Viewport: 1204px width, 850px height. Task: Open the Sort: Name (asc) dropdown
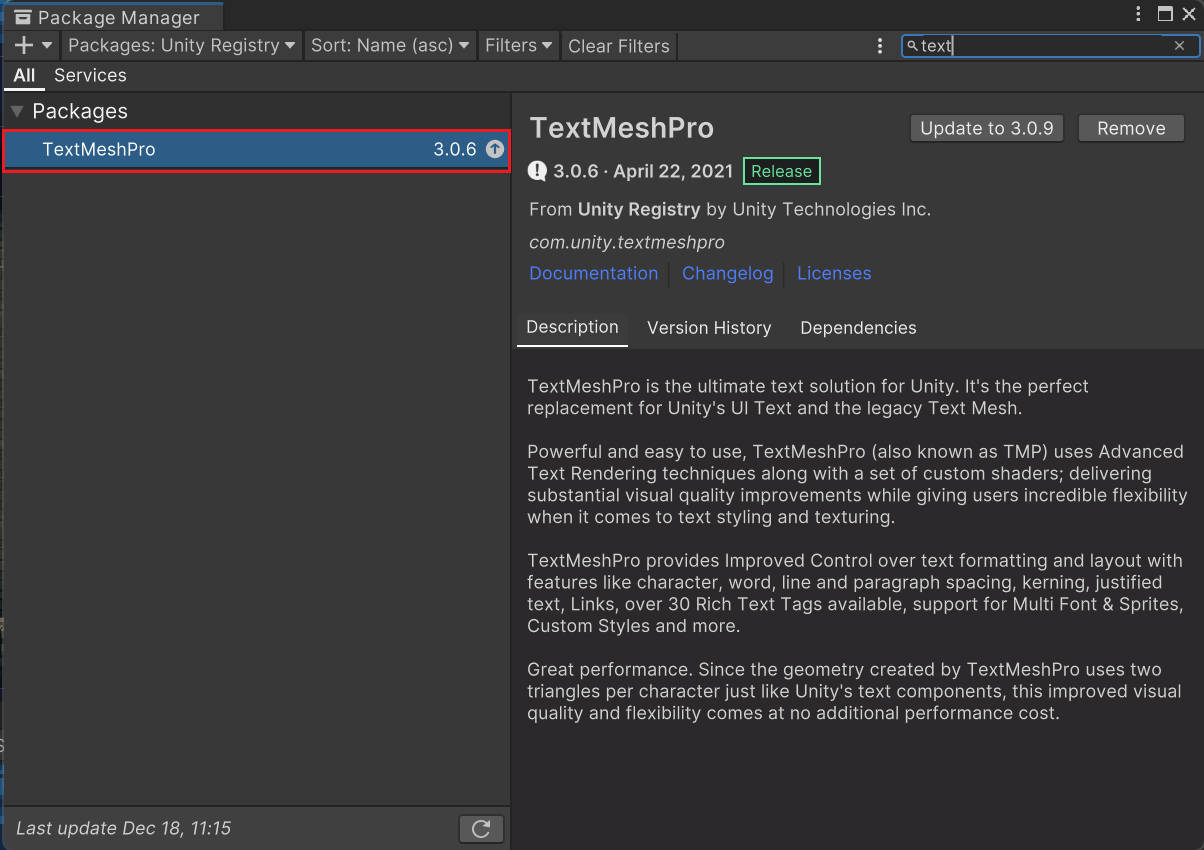390,46
